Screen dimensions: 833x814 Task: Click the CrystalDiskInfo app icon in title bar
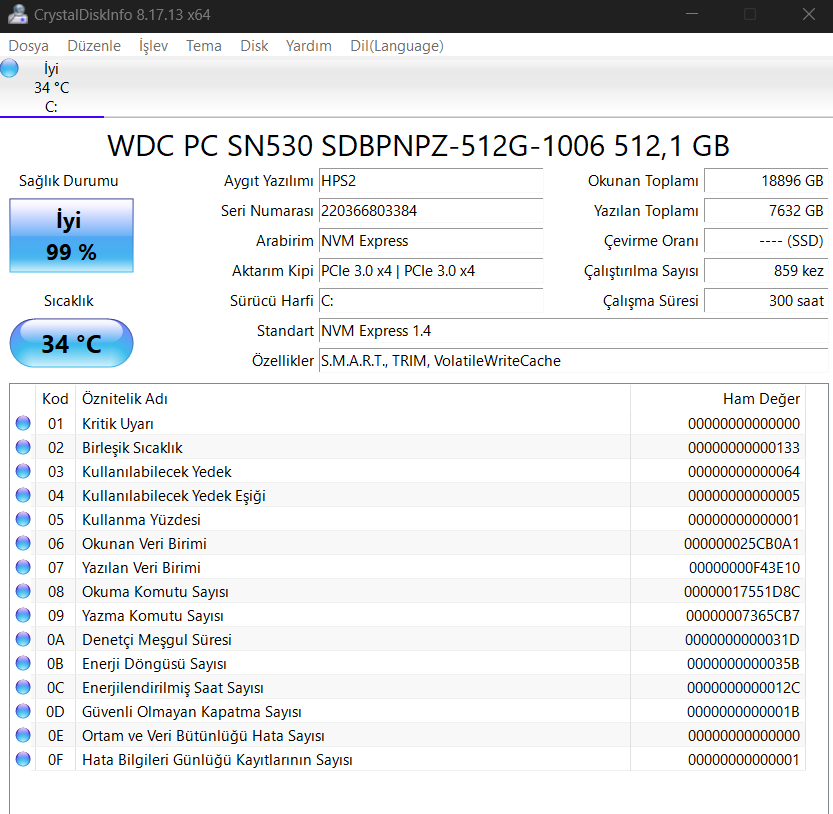tap(18, 14)
